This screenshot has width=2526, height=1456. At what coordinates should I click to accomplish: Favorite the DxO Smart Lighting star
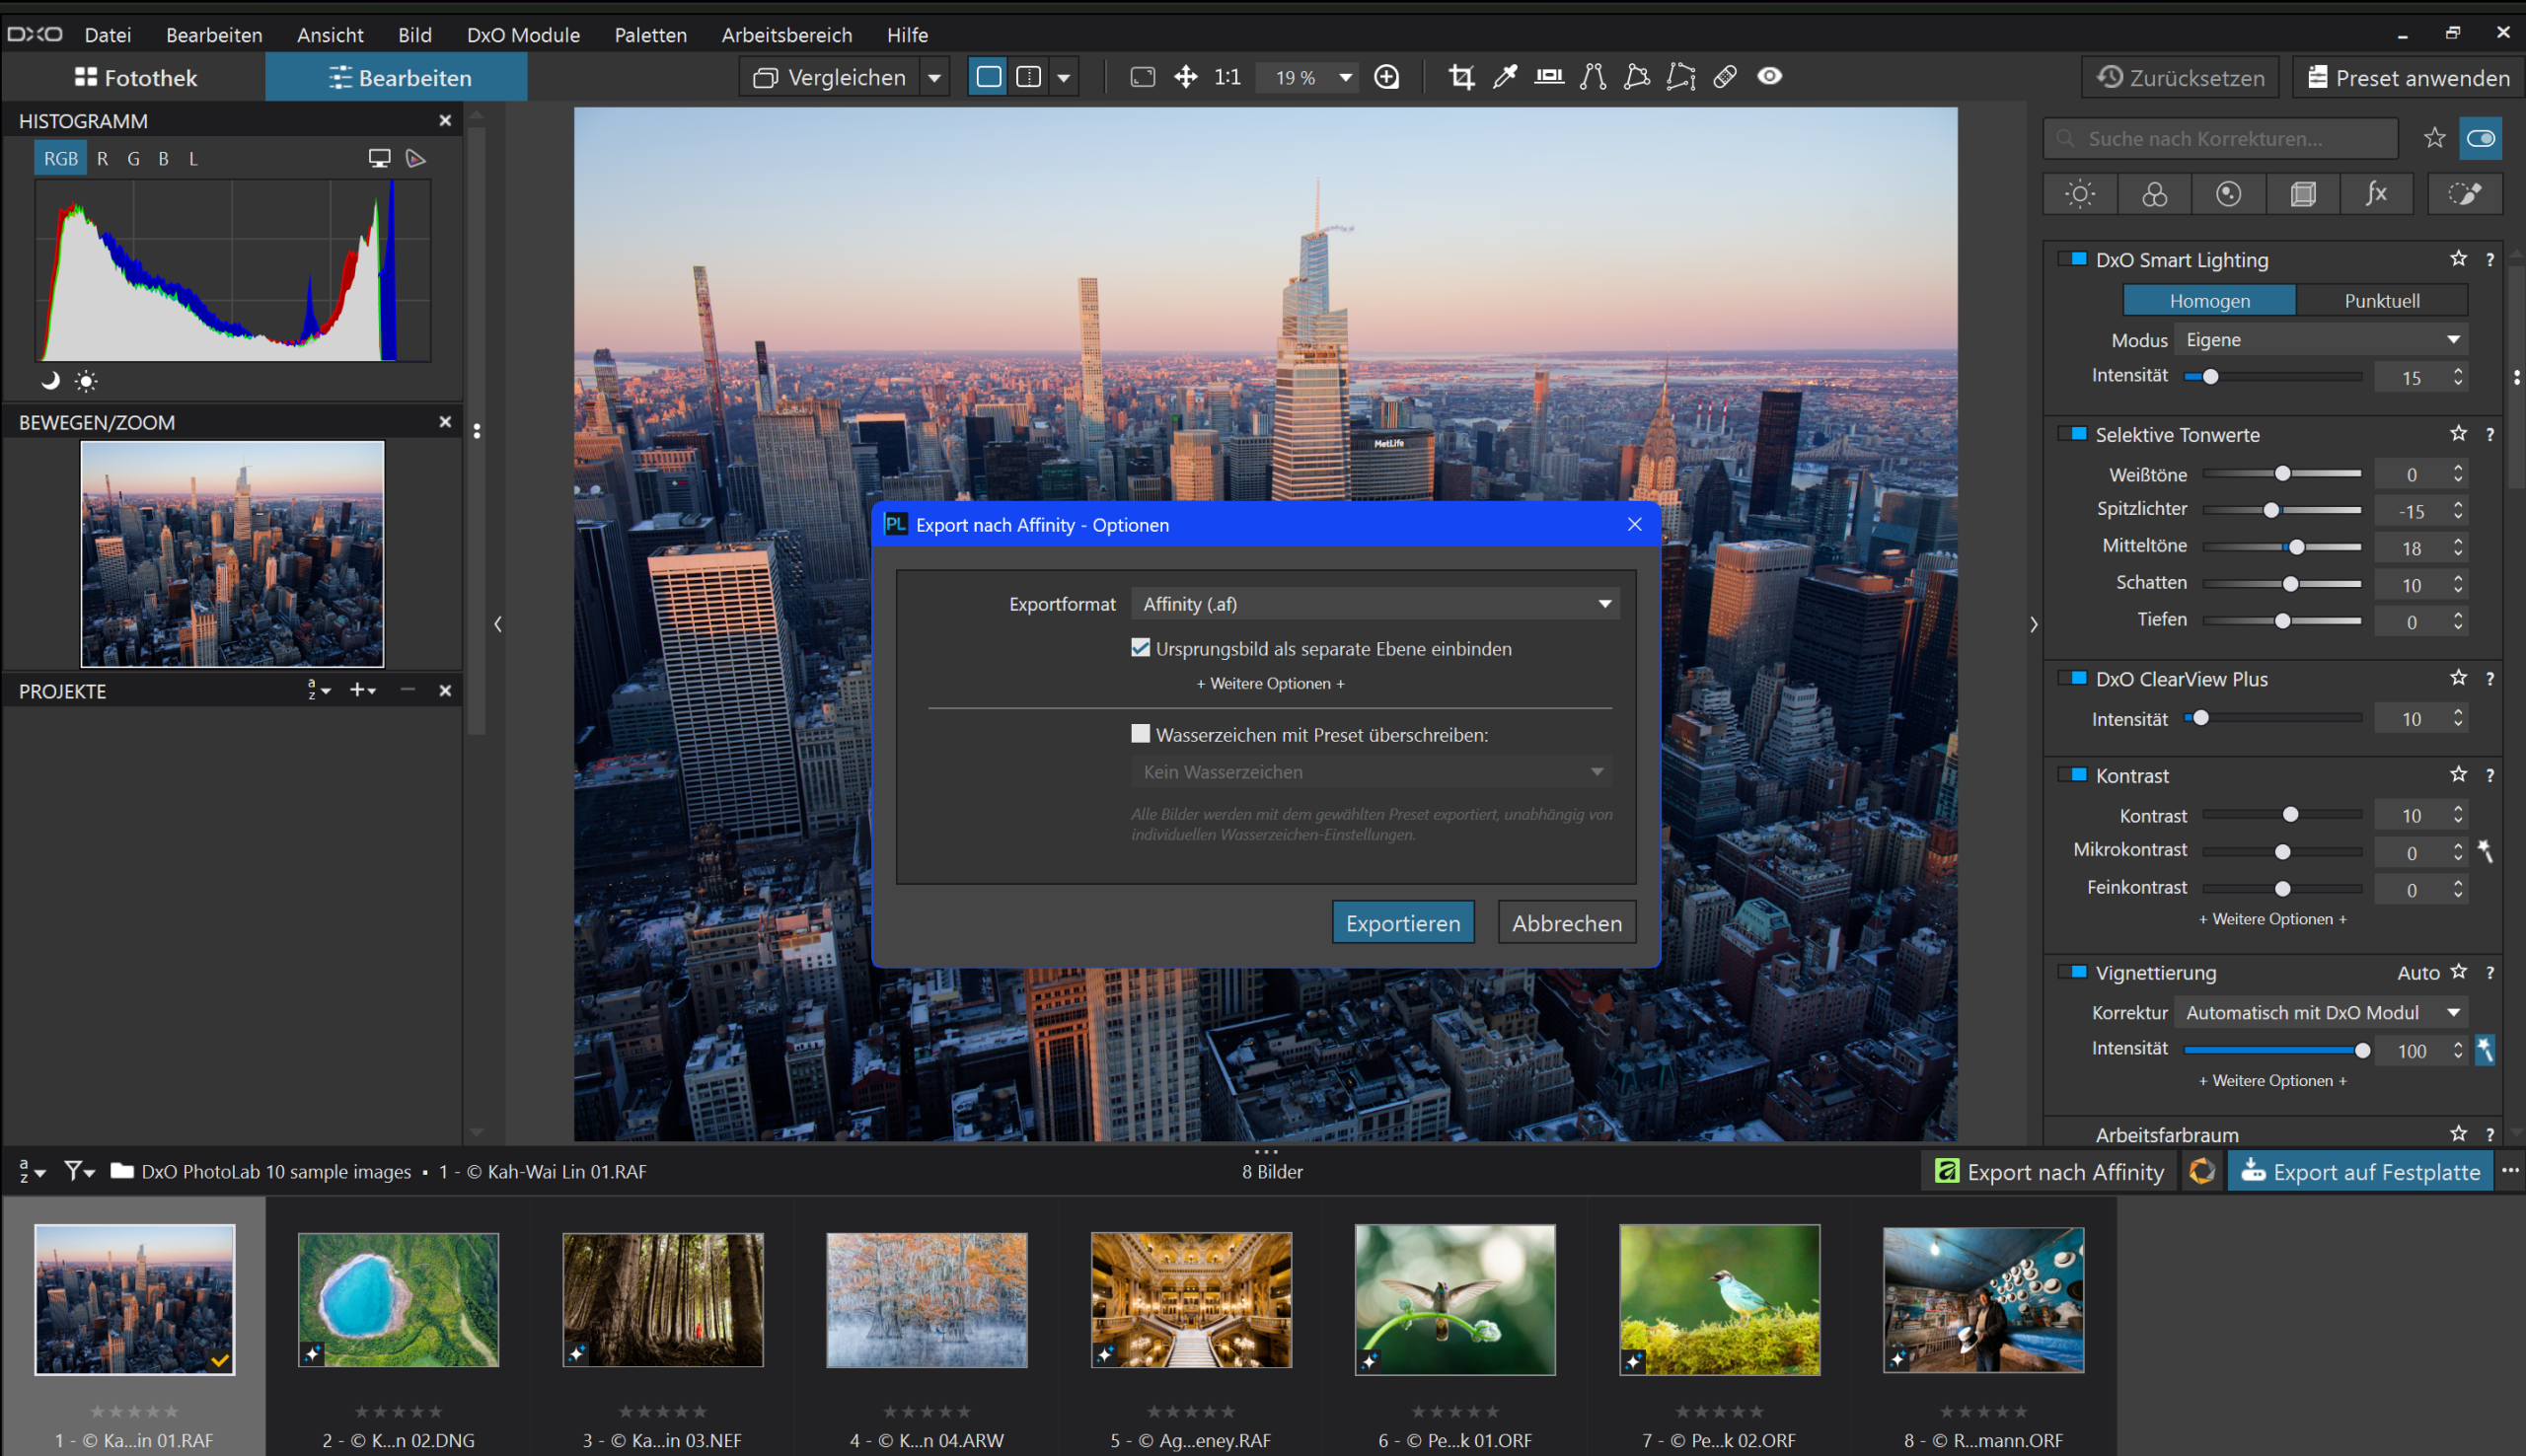(x=2458, y=259)
